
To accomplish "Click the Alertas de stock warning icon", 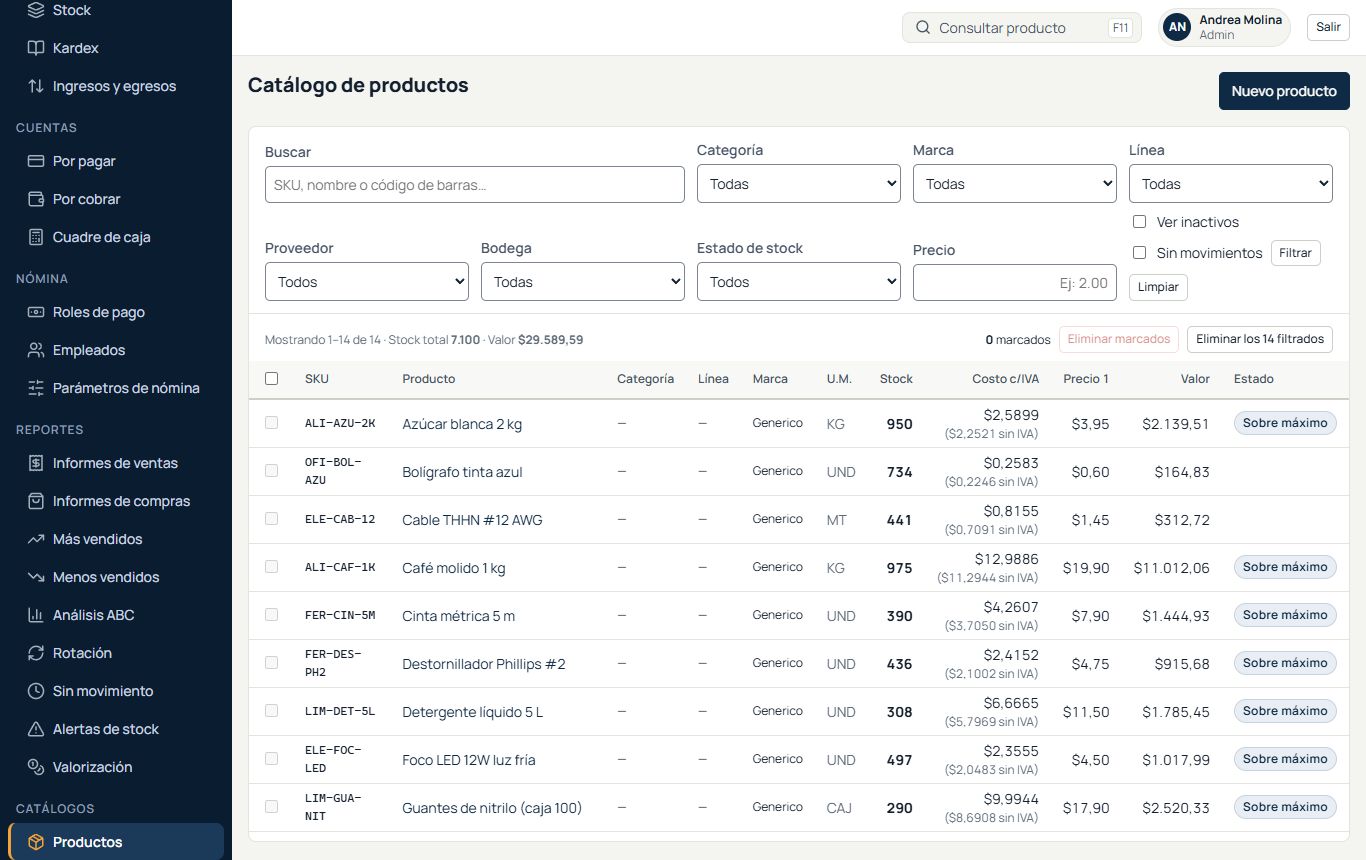I will pyautogui.click(x=36, y=729).
